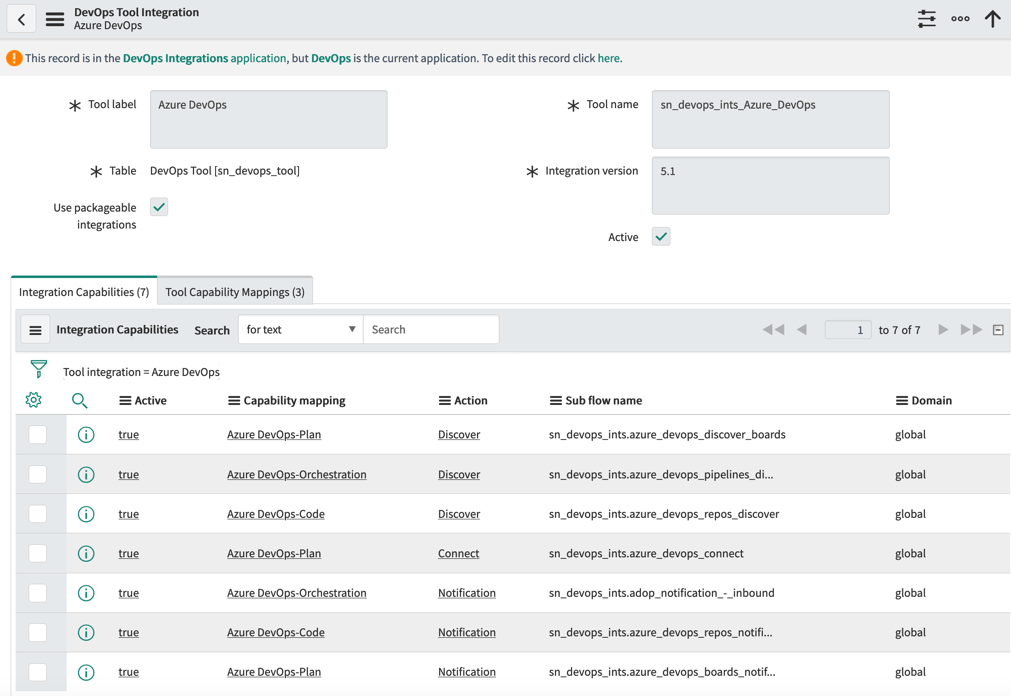
Task: Toggle column search magnifier icon
Action: pyautogui.click(x=79, y=401)
